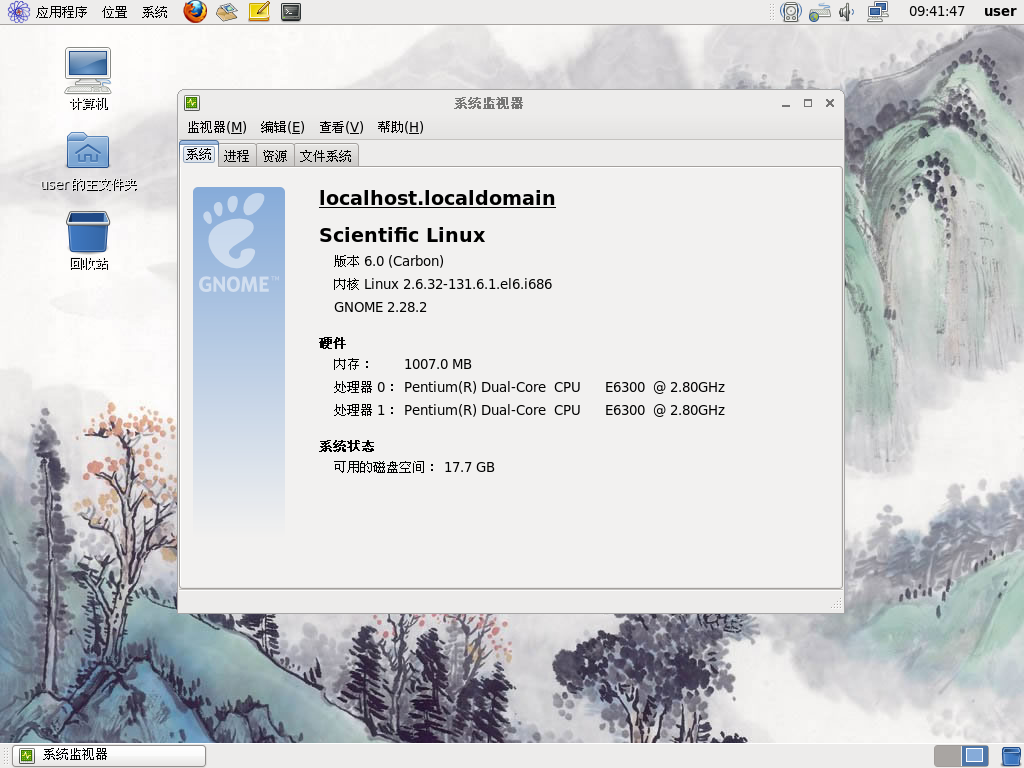Select the 系统 tab in System Monitor
1024x768 pixels.
tap(199, 155)
